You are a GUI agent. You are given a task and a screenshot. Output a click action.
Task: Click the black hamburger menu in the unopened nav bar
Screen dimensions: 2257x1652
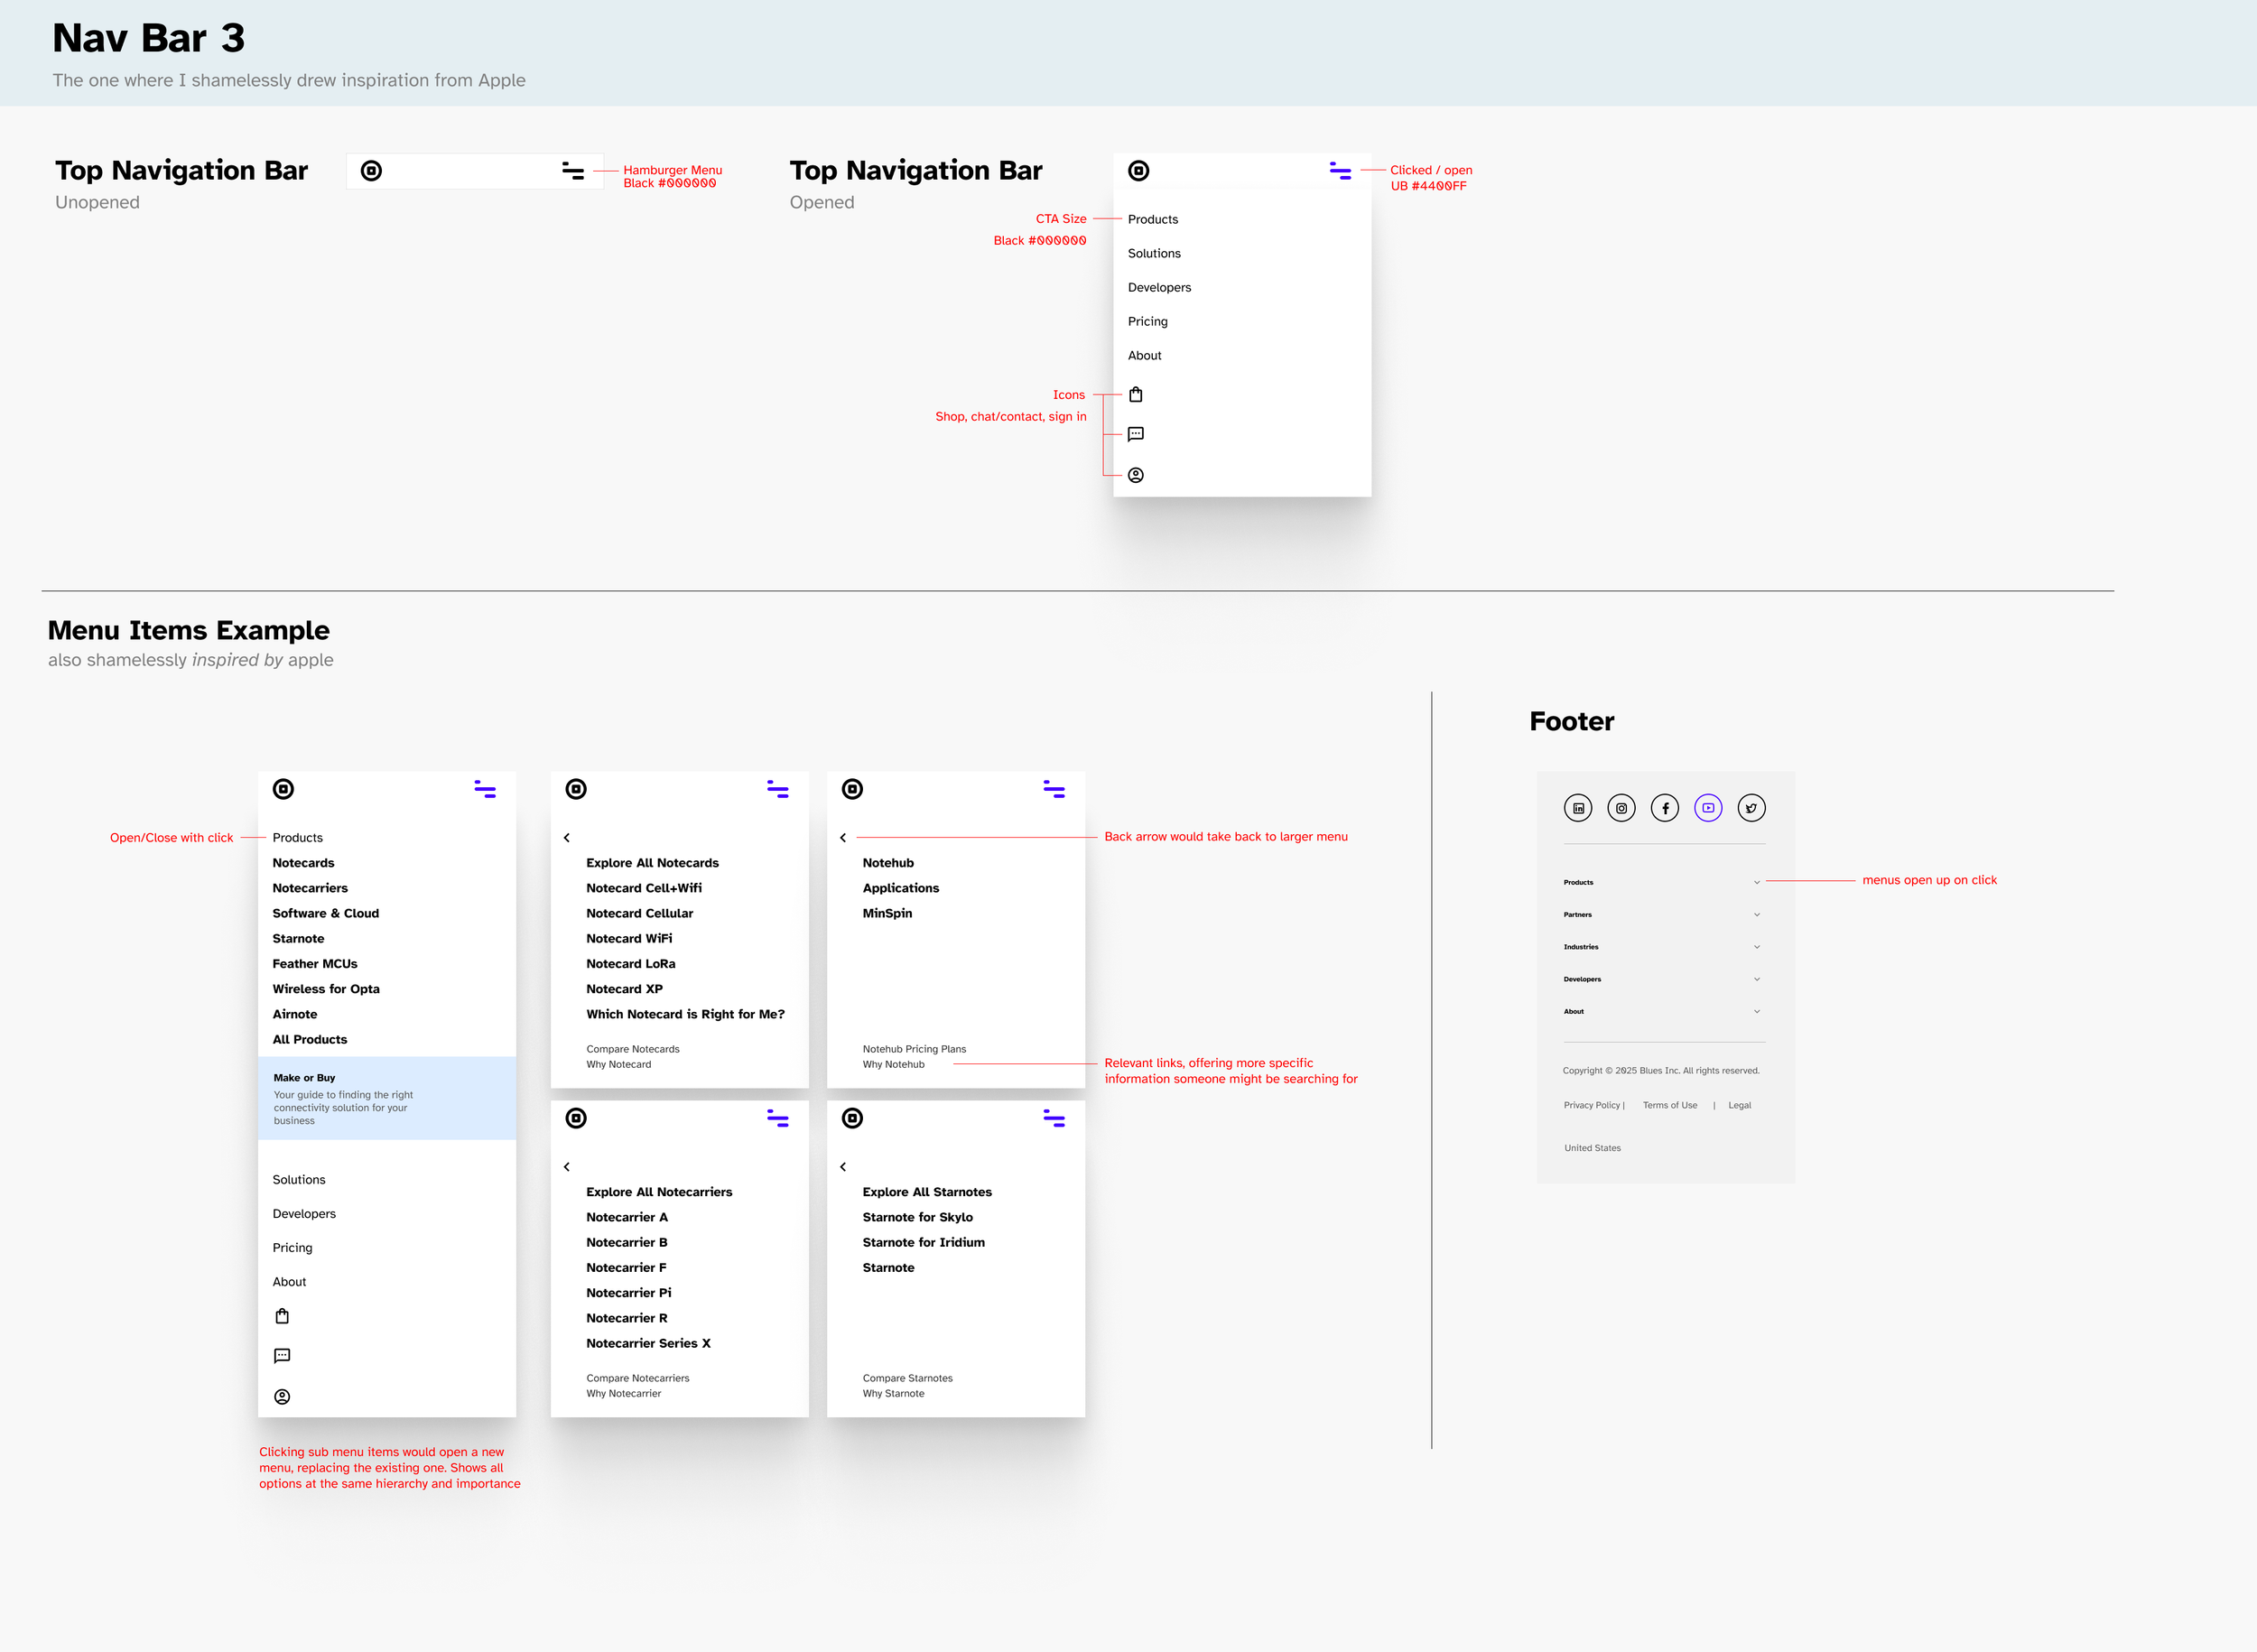pos(572,171)
